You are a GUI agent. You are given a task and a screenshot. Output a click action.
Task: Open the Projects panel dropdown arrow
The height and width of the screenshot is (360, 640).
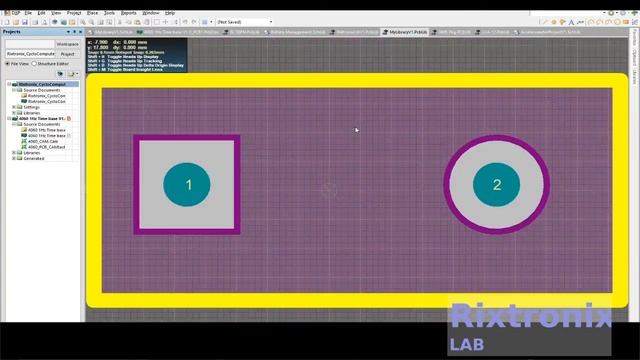tap(68, 32)
